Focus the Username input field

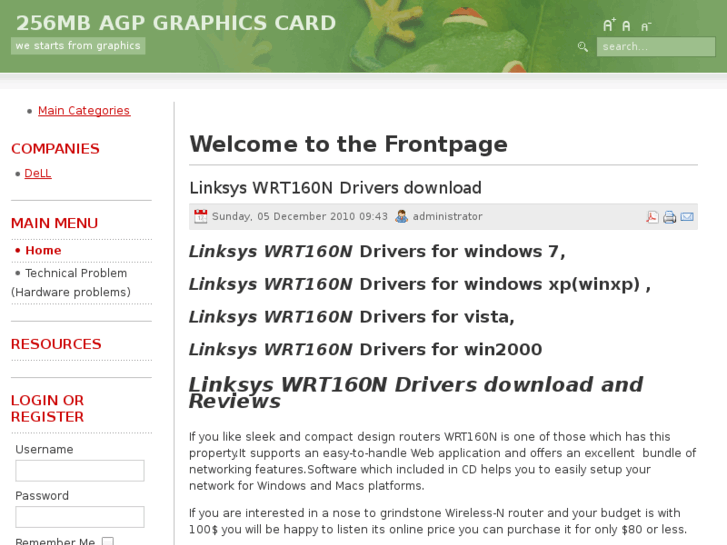pos(80,471)
